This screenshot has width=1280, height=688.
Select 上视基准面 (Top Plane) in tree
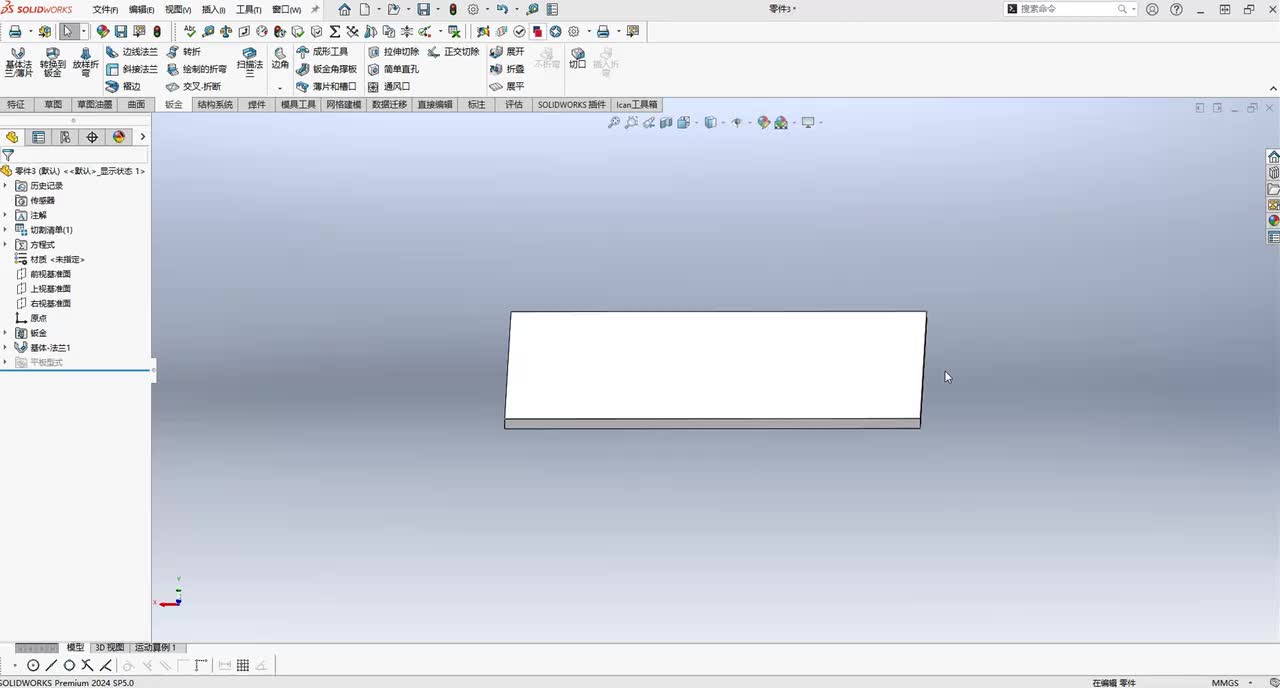(43, 289)
